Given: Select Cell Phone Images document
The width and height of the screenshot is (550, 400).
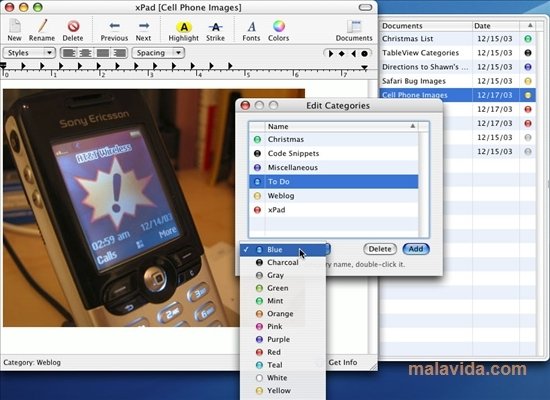Looking at the screenshot, I should click(x=457, y=95).
